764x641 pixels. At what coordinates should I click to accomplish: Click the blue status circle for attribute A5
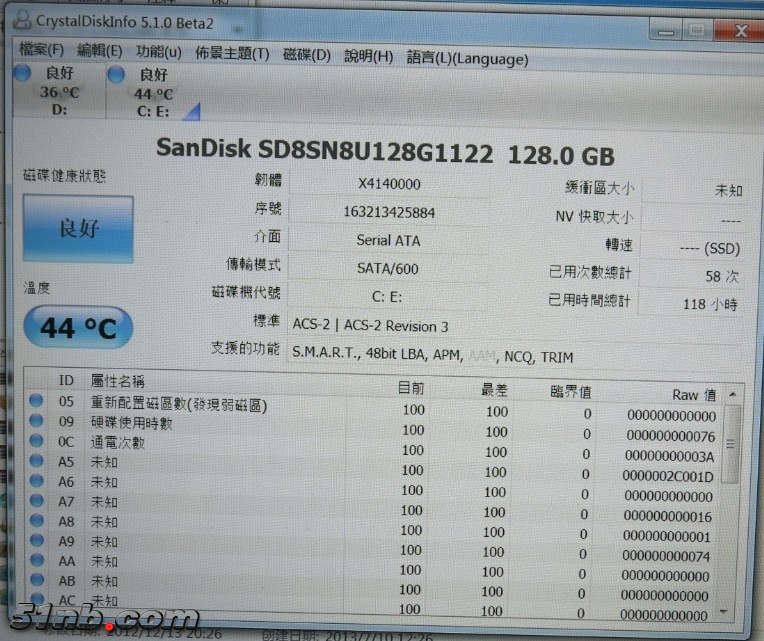[x=37, y=461]
